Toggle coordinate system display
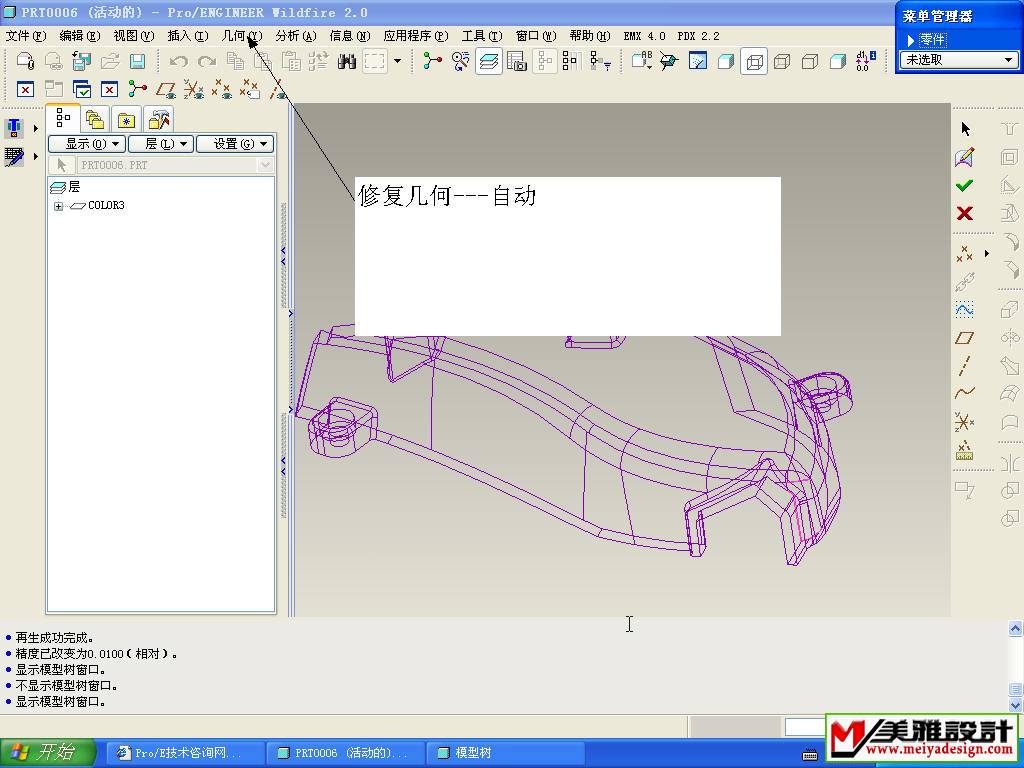1024x768 pixels. coord(194,89)
